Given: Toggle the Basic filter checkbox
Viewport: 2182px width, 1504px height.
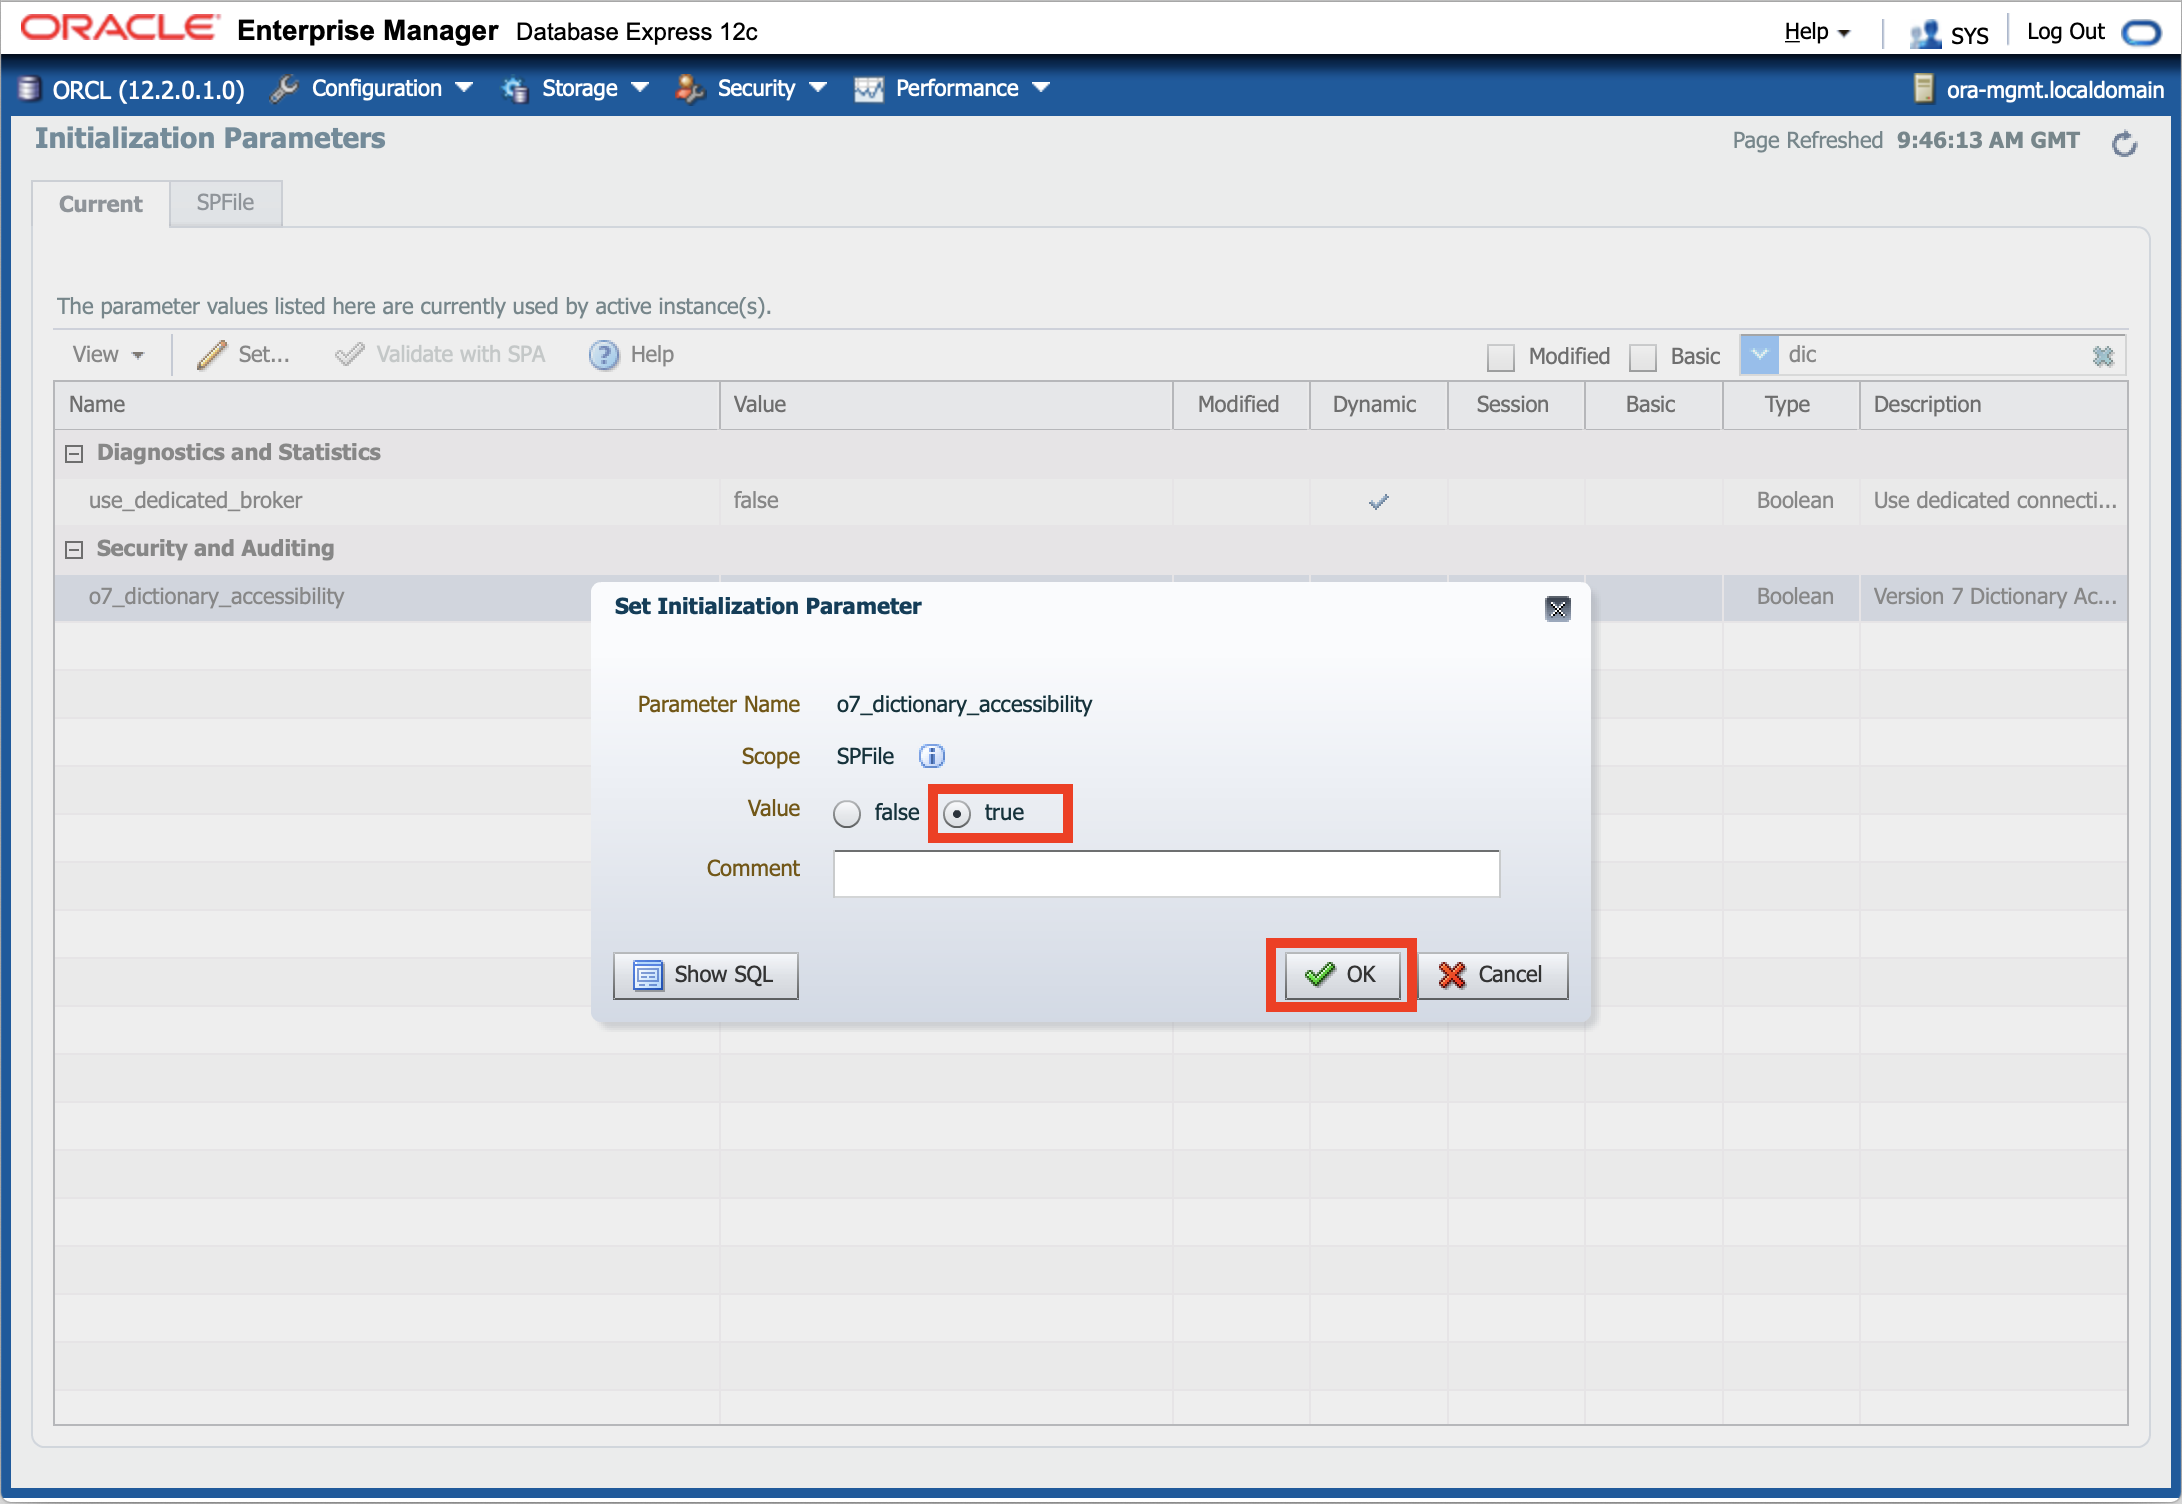Looking at the screenshot, I should point(1643,357).
